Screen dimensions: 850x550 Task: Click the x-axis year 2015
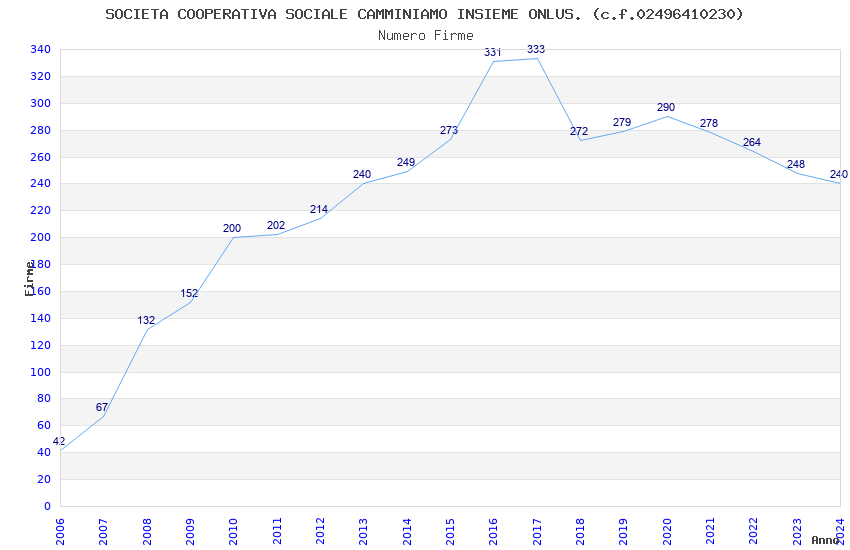[x=450, y=531]
